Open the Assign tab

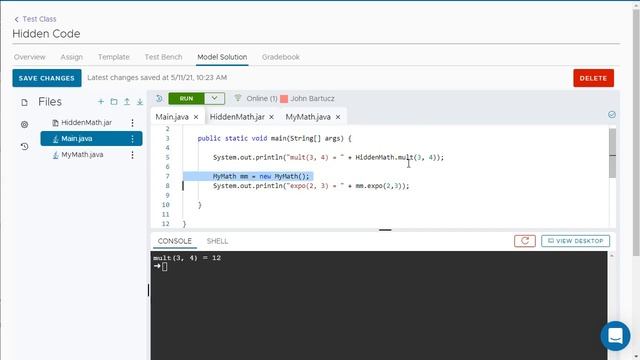click(x=72, y=57)
